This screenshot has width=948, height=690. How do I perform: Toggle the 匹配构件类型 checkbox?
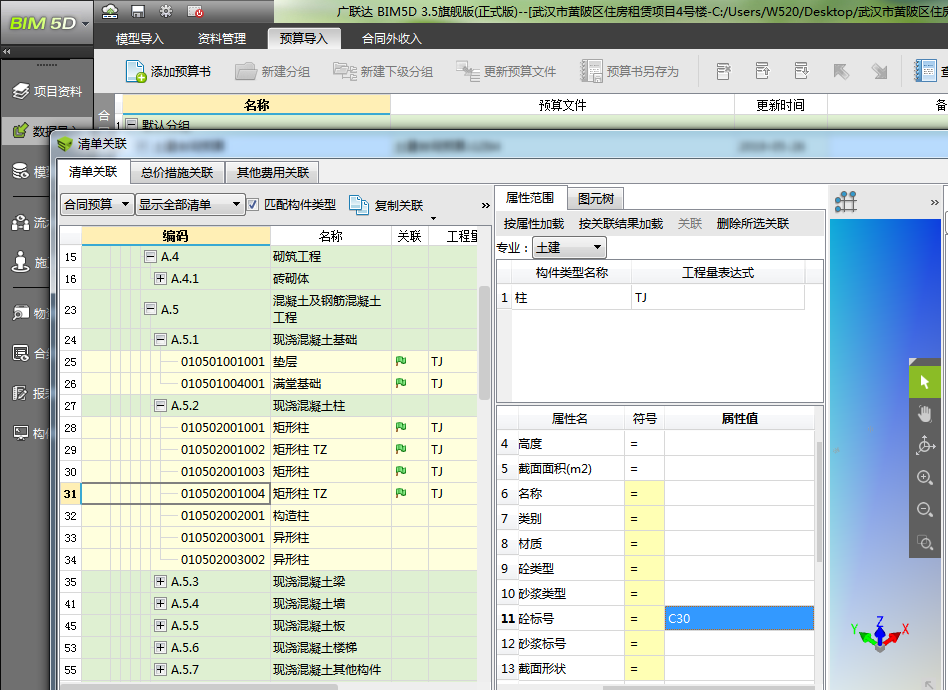tap(253, 204)
